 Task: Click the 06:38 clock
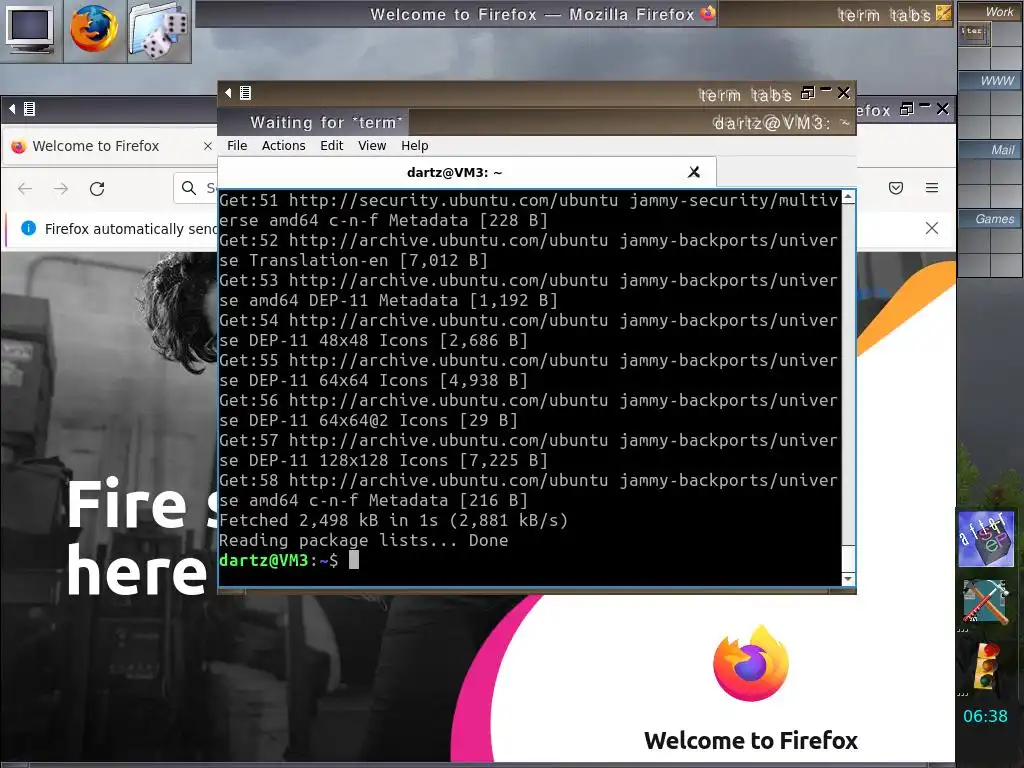985,716
